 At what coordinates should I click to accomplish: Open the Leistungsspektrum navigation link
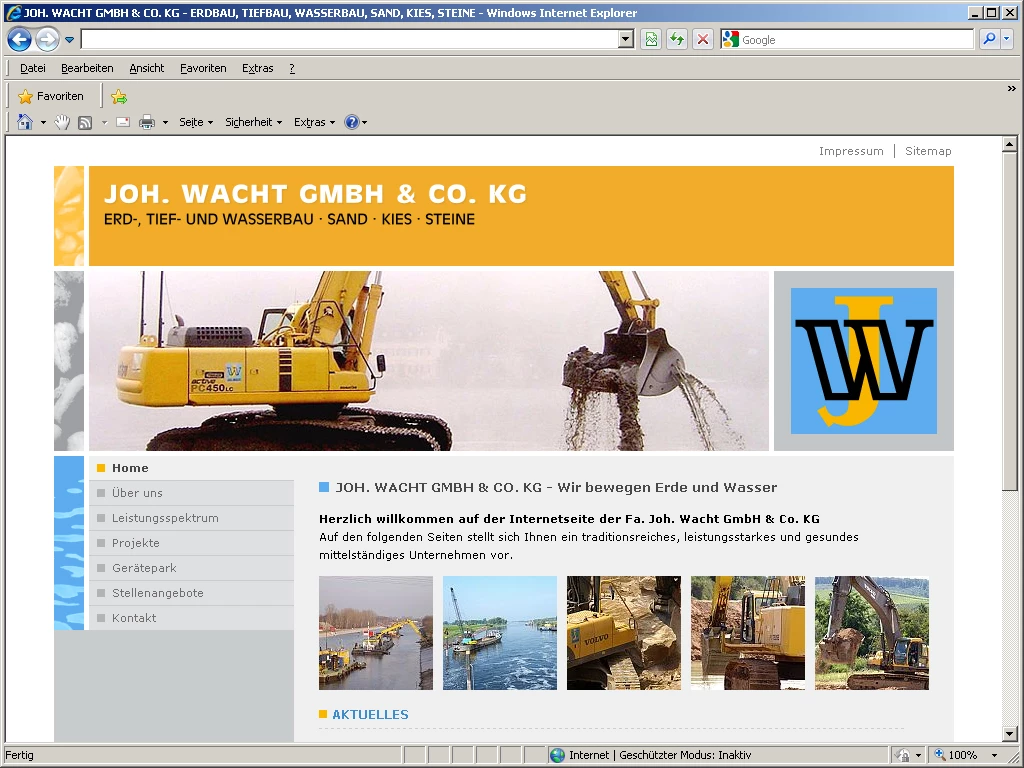[165, 518]
